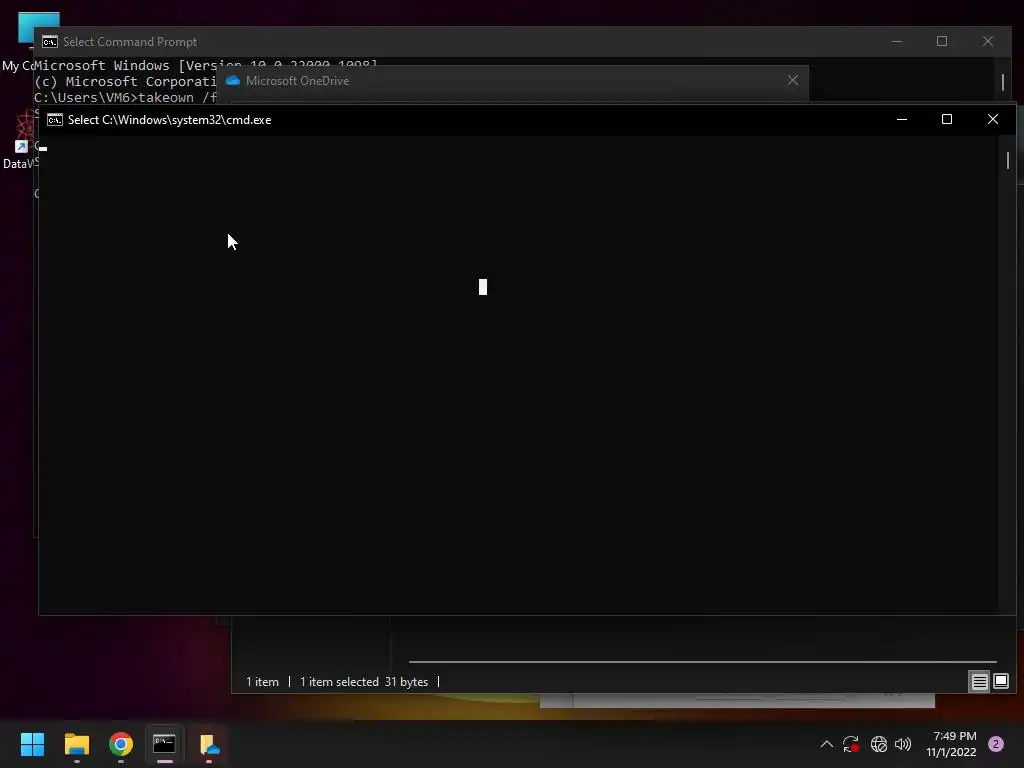Minimize the cmd.exe window
1024x768 pixels.
click(x=902, y=120)
